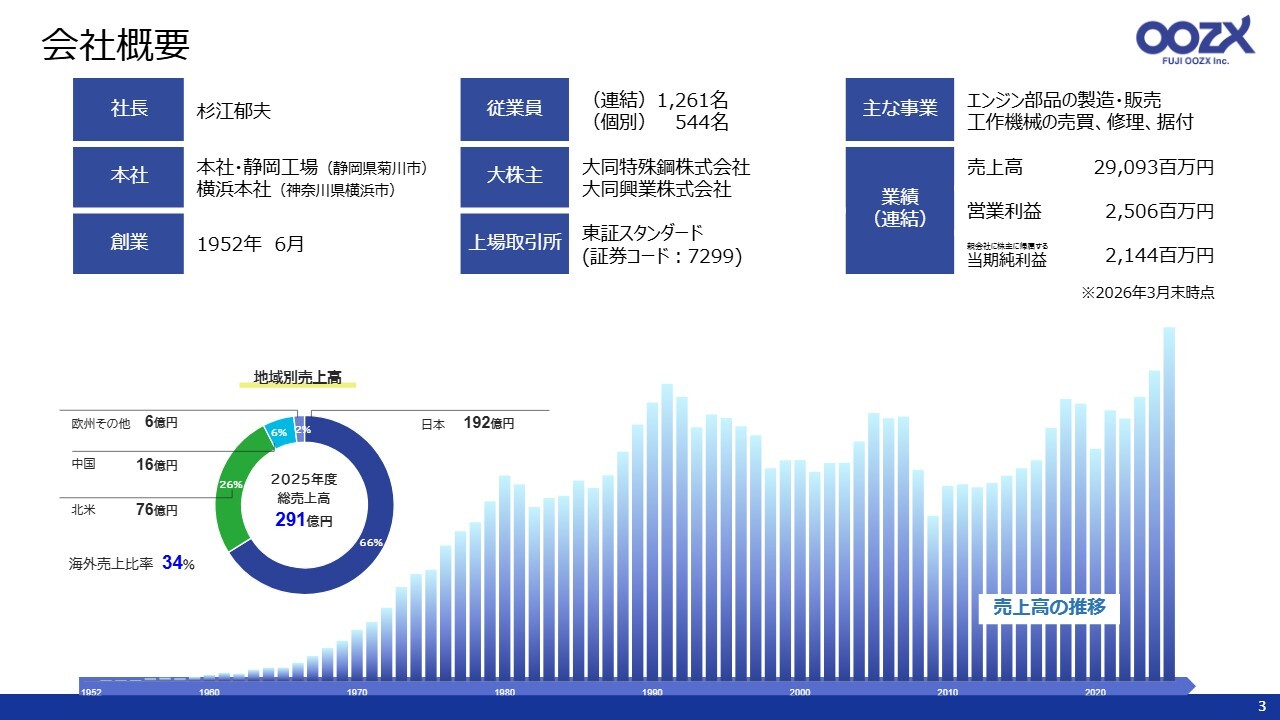Image resolution: width=1280 pixels, height=720 pixels.
Task: Click the text エンジン部品の製造・販売
Action: pos(1064,100)
